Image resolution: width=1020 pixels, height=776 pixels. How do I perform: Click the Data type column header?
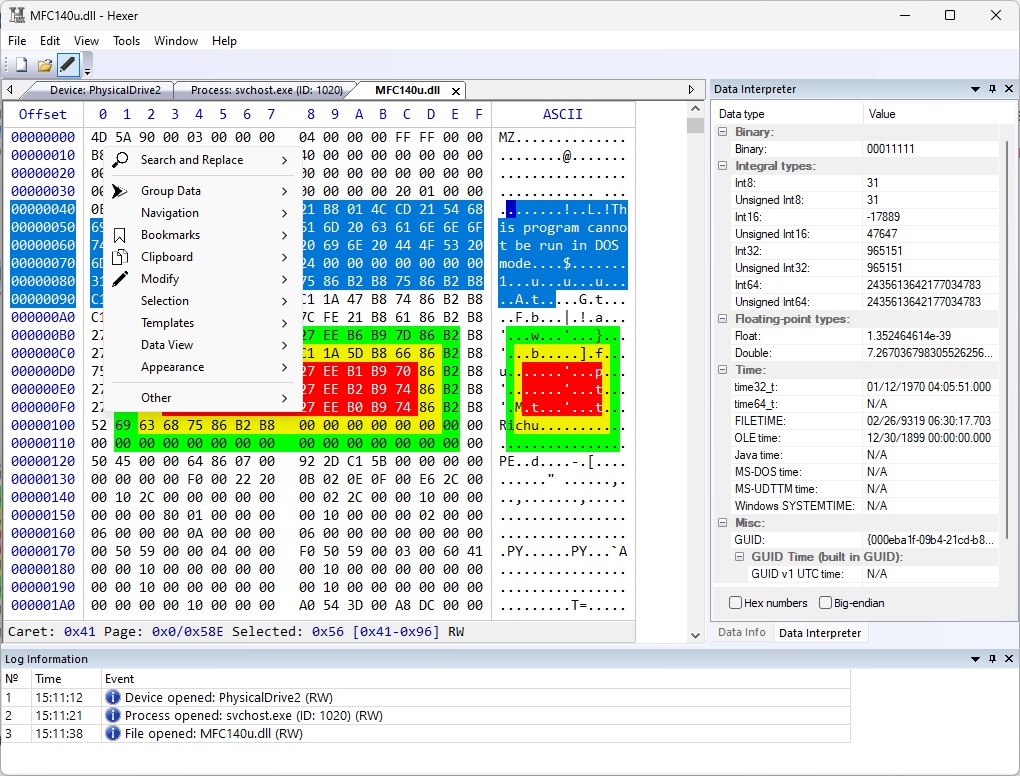click(742, 114)
